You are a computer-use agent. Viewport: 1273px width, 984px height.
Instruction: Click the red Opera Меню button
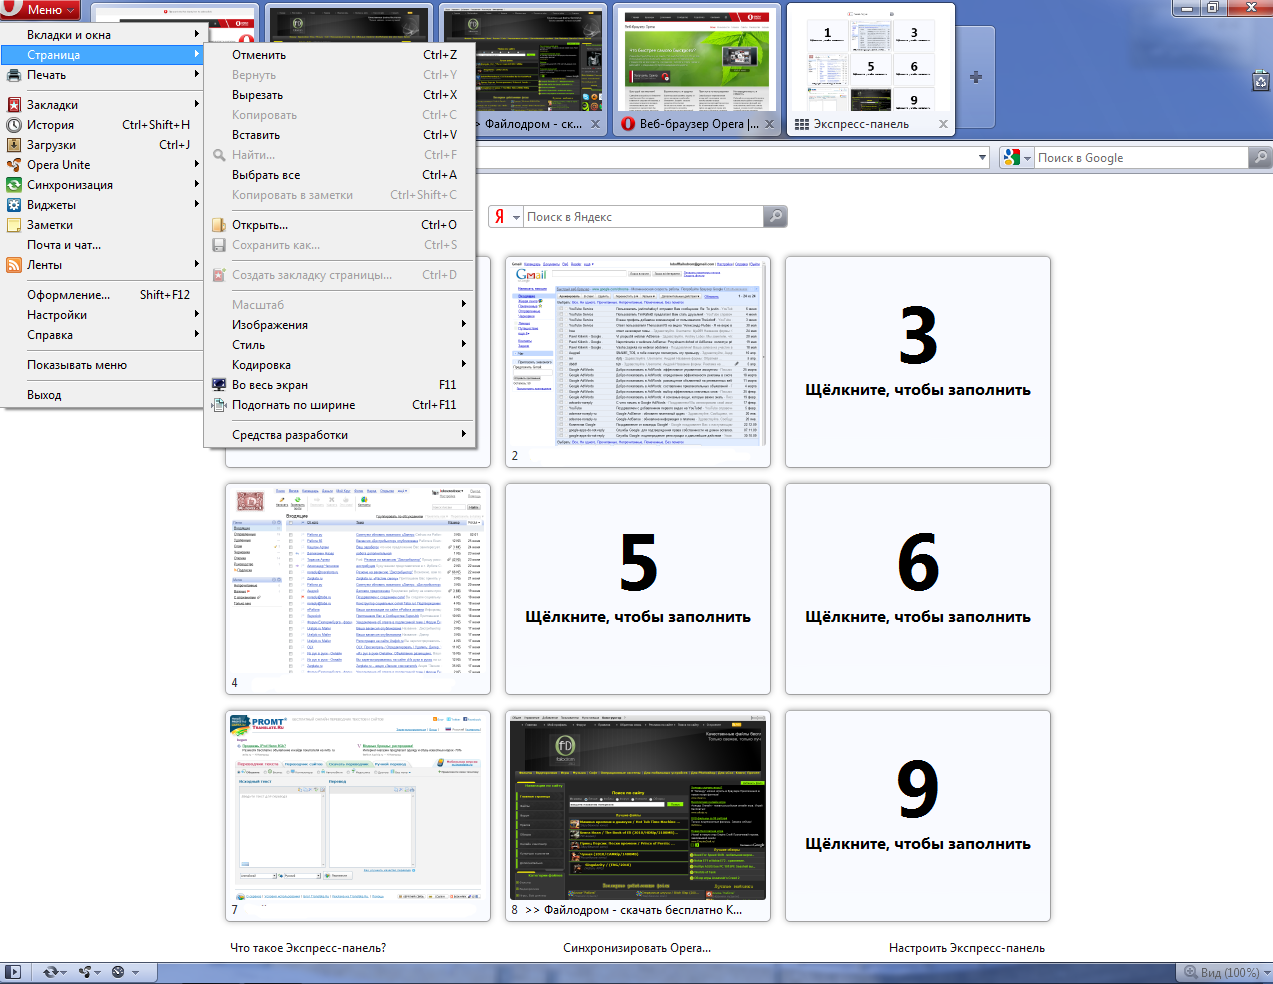click(x=39, y=9)
